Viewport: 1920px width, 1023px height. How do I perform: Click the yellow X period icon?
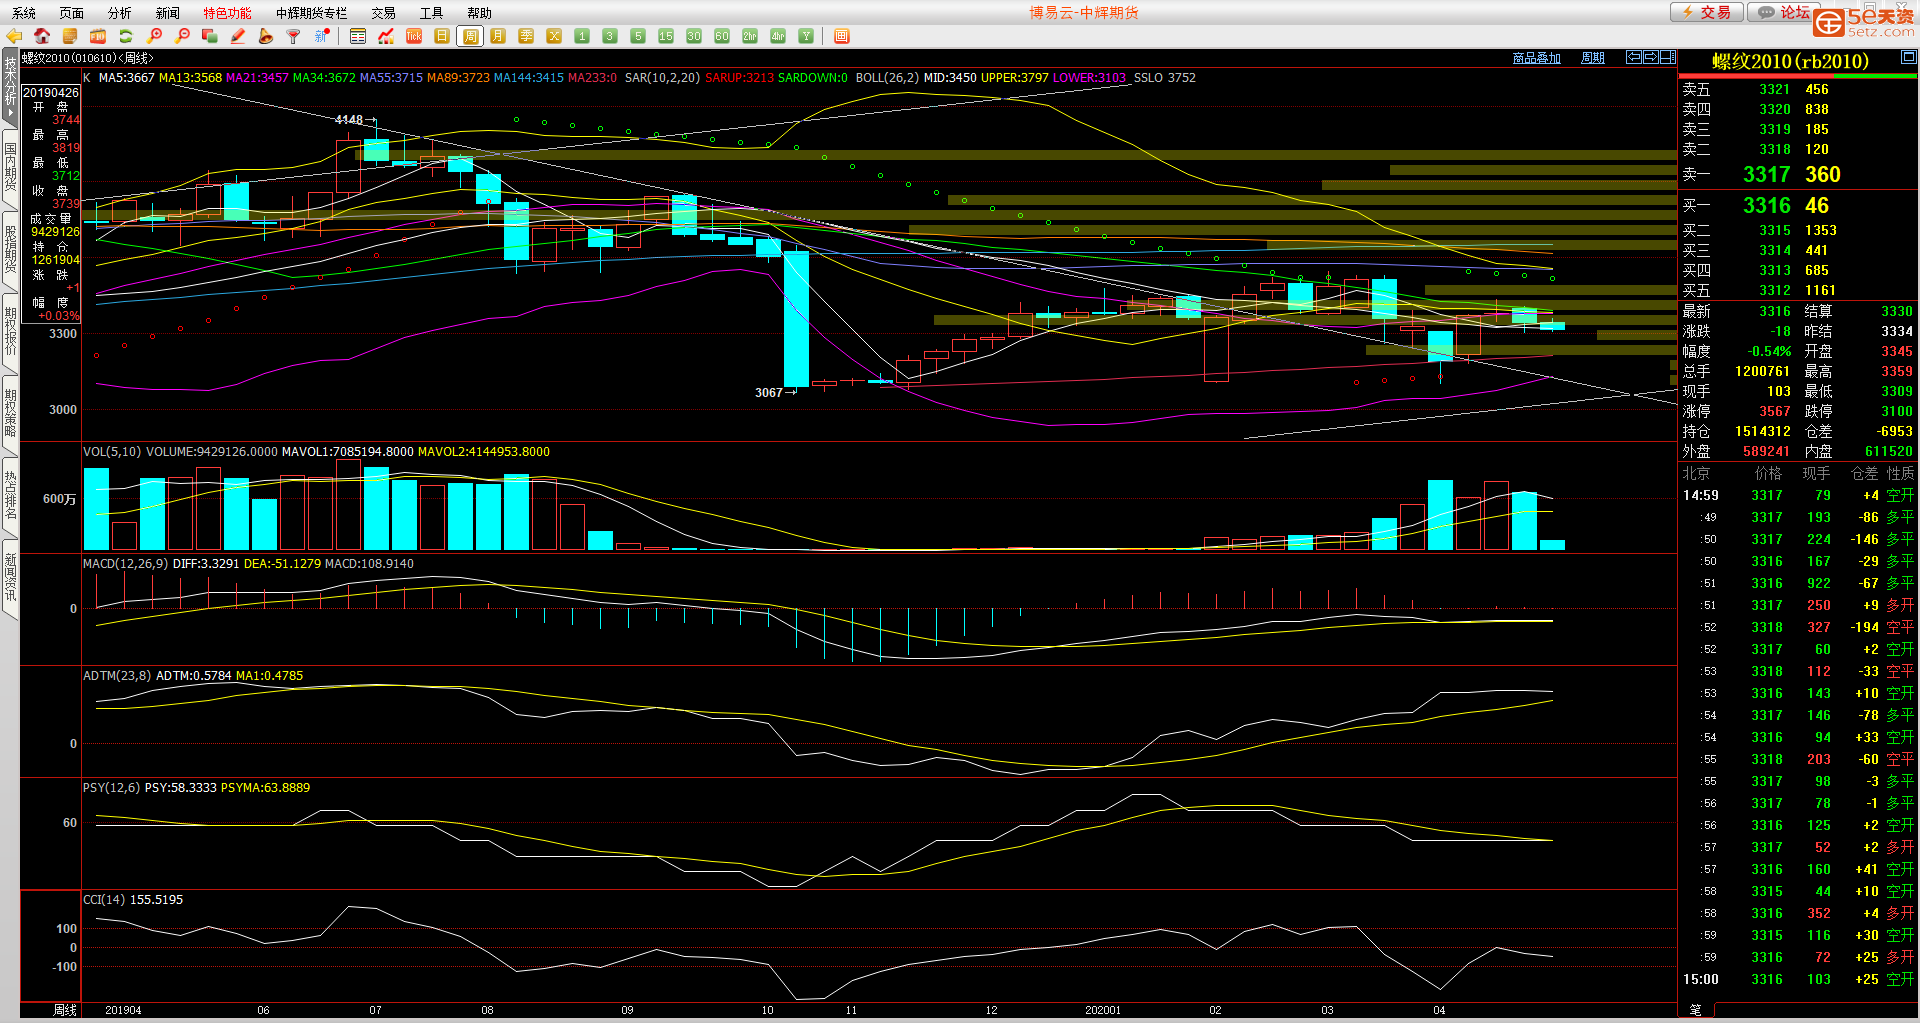[x=554, y=36]
